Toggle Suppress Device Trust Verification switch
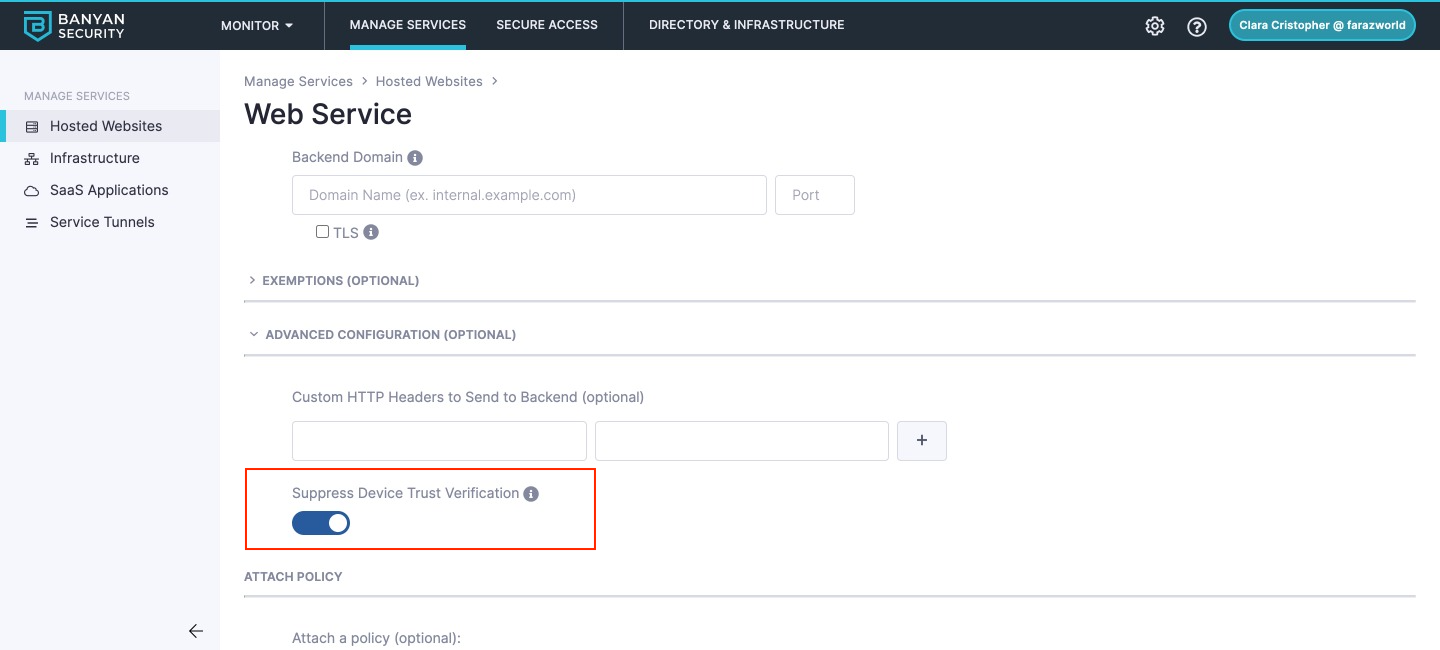 click(x=321, y=523)
